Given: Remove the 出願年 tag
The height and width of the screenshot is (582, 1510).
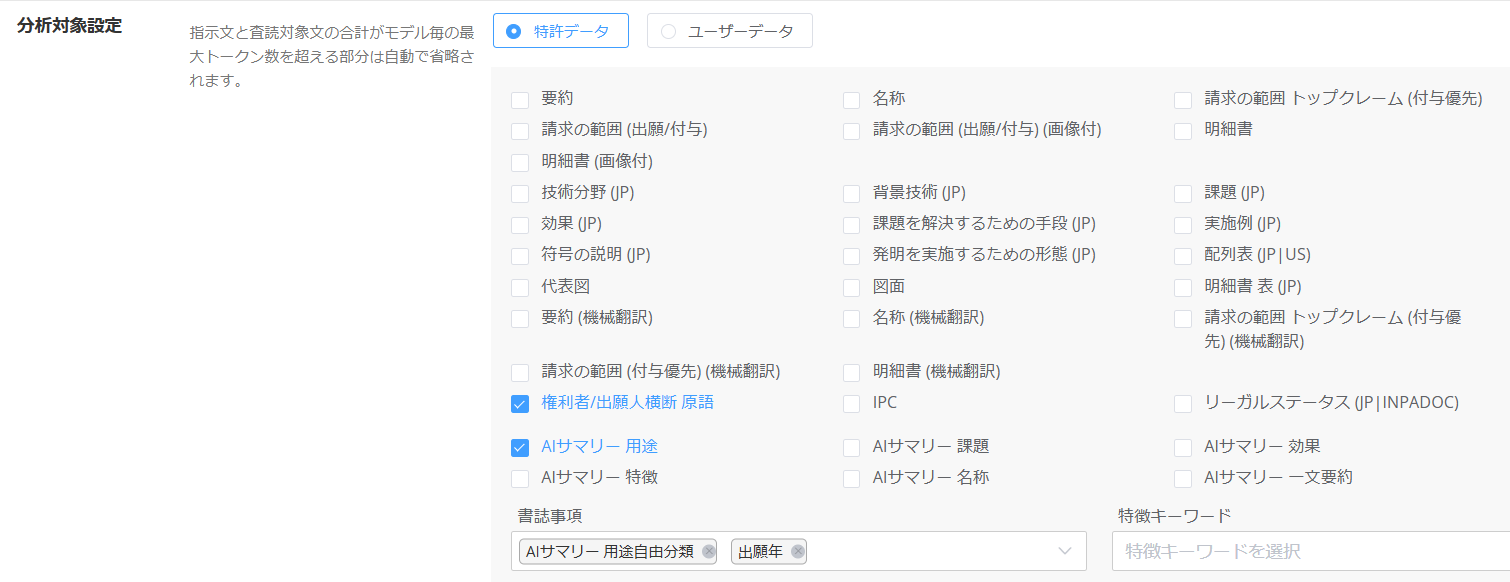Looking at the screenshot, I should (797, 552).
